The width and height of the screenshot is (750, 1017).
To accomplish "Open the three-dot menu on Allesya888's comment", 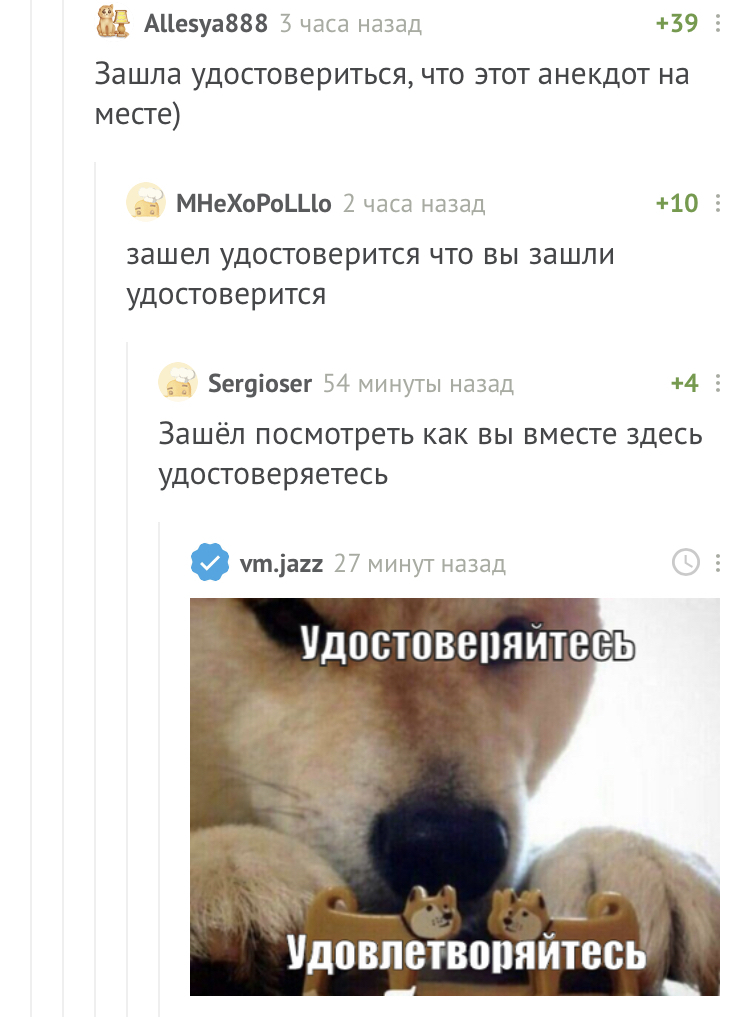I will tap(718, 23).
